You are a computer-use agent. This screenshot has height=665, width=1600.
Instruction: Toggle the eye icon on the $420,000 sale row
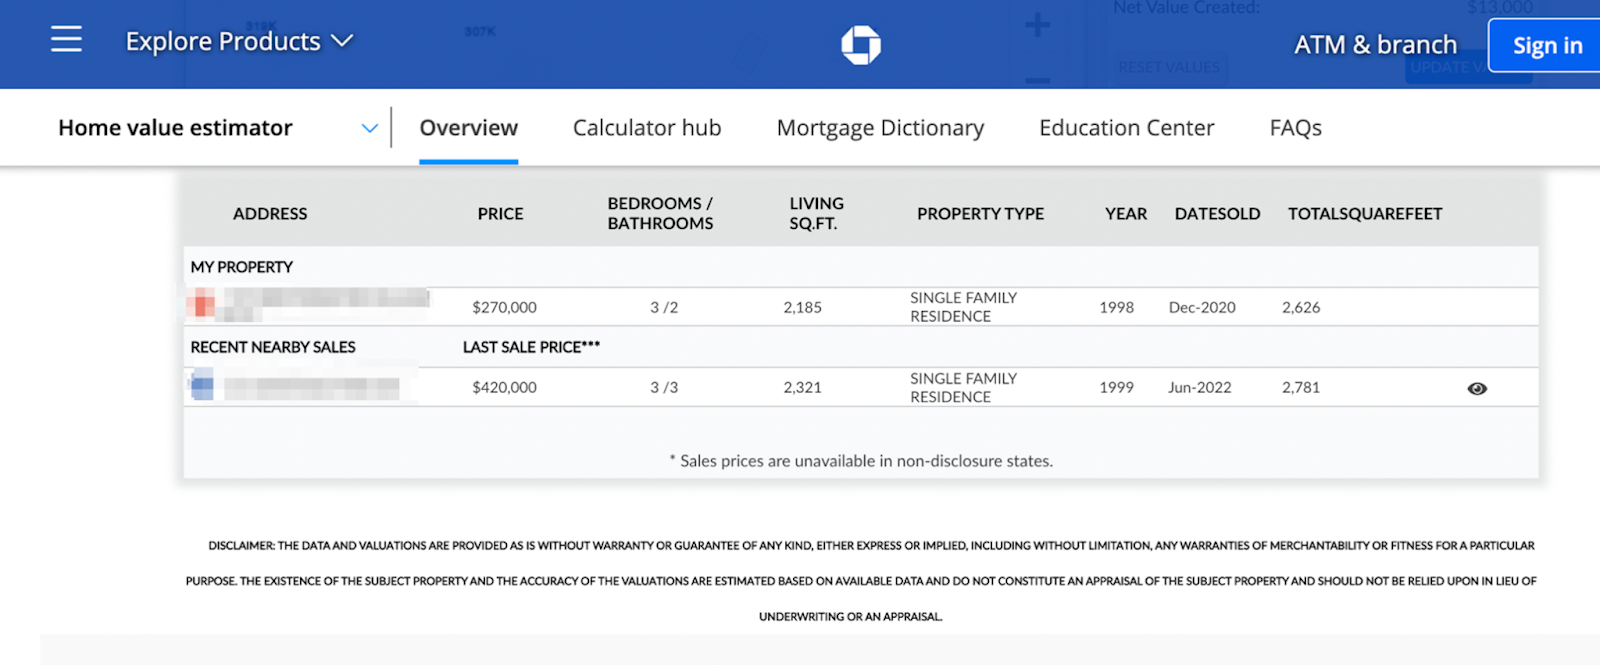click(1476, 389)
